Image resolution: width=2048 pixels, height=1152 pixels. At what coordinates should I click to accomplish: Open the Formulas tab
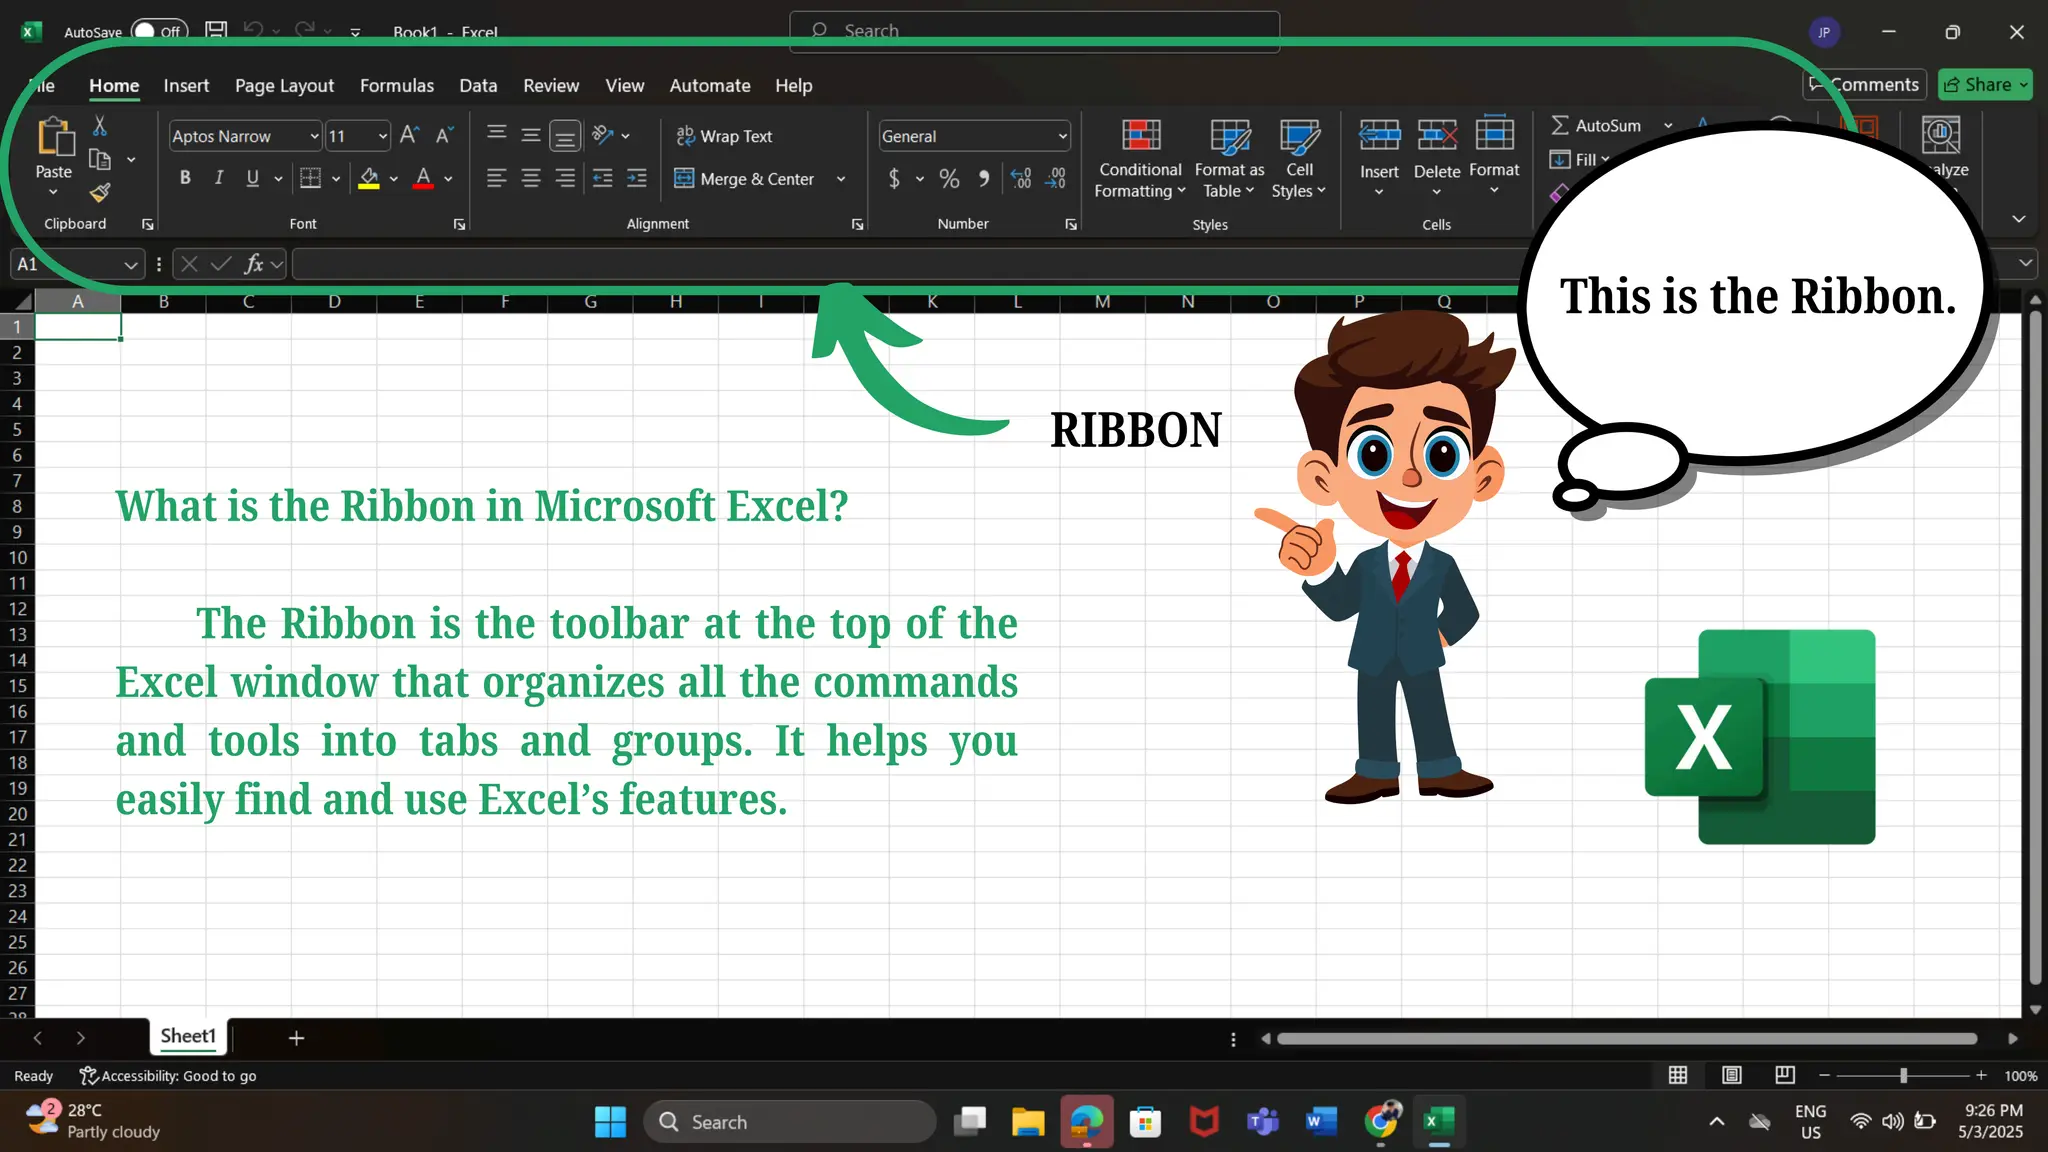tap(397, 86)
